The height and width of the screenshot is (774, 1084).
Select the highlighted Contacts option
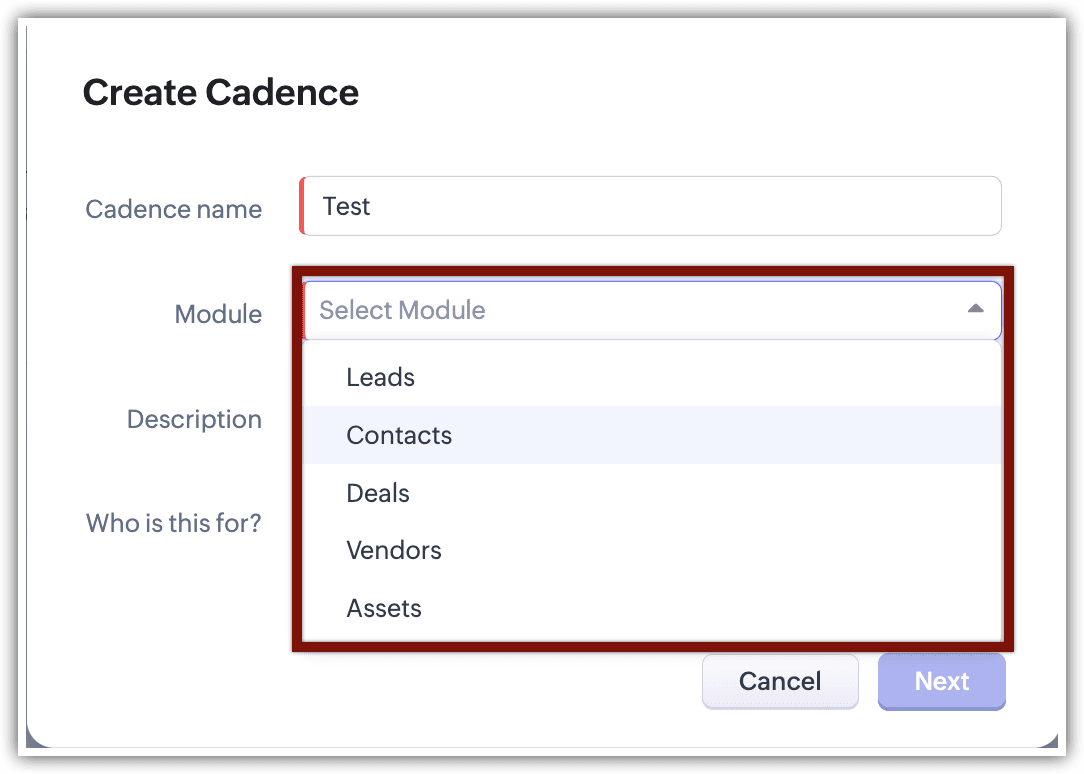(399, 435)
